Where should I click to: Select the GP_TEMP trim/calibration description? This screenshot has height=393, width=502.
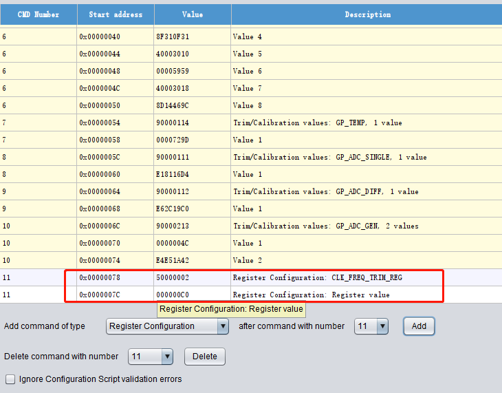[366, 123]
